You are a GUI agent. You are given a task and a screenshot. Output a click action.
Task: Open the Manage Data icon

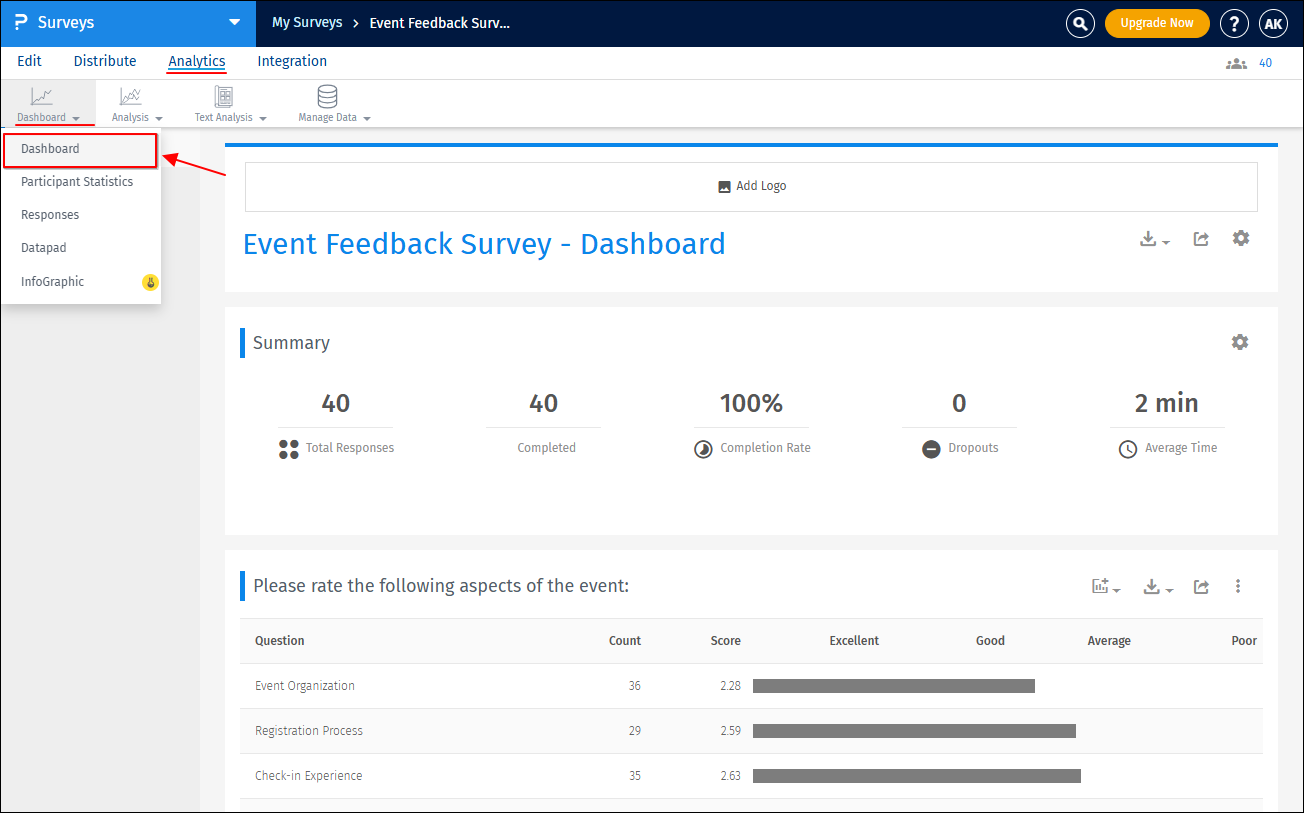pos(327,99)
